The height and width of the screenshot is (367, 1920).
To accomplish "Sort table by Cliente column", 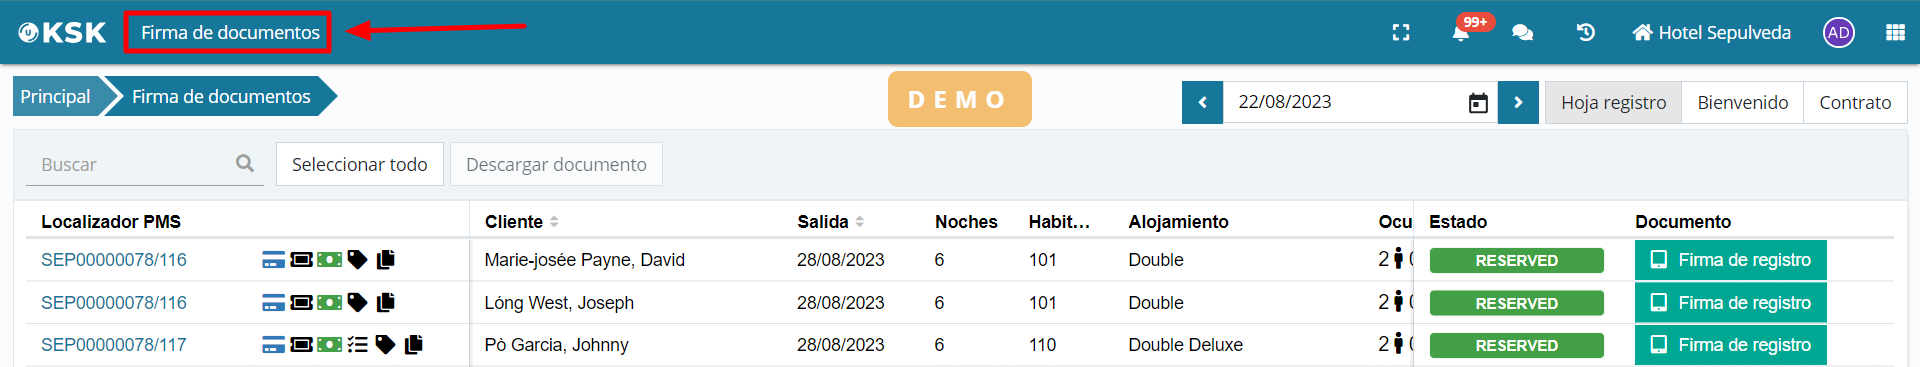I will (x=521, y=222).
